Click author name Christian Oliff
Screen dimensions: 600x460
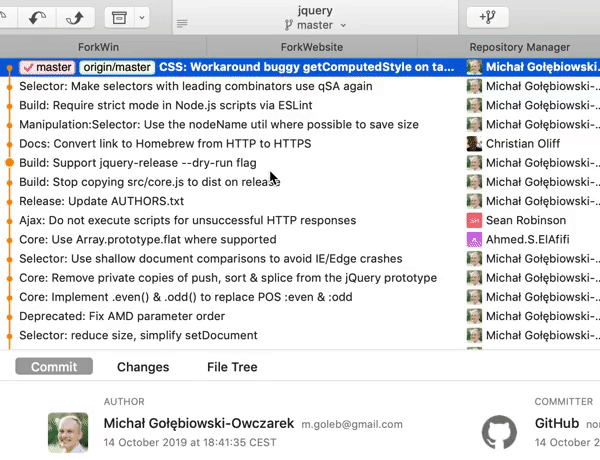523,144
